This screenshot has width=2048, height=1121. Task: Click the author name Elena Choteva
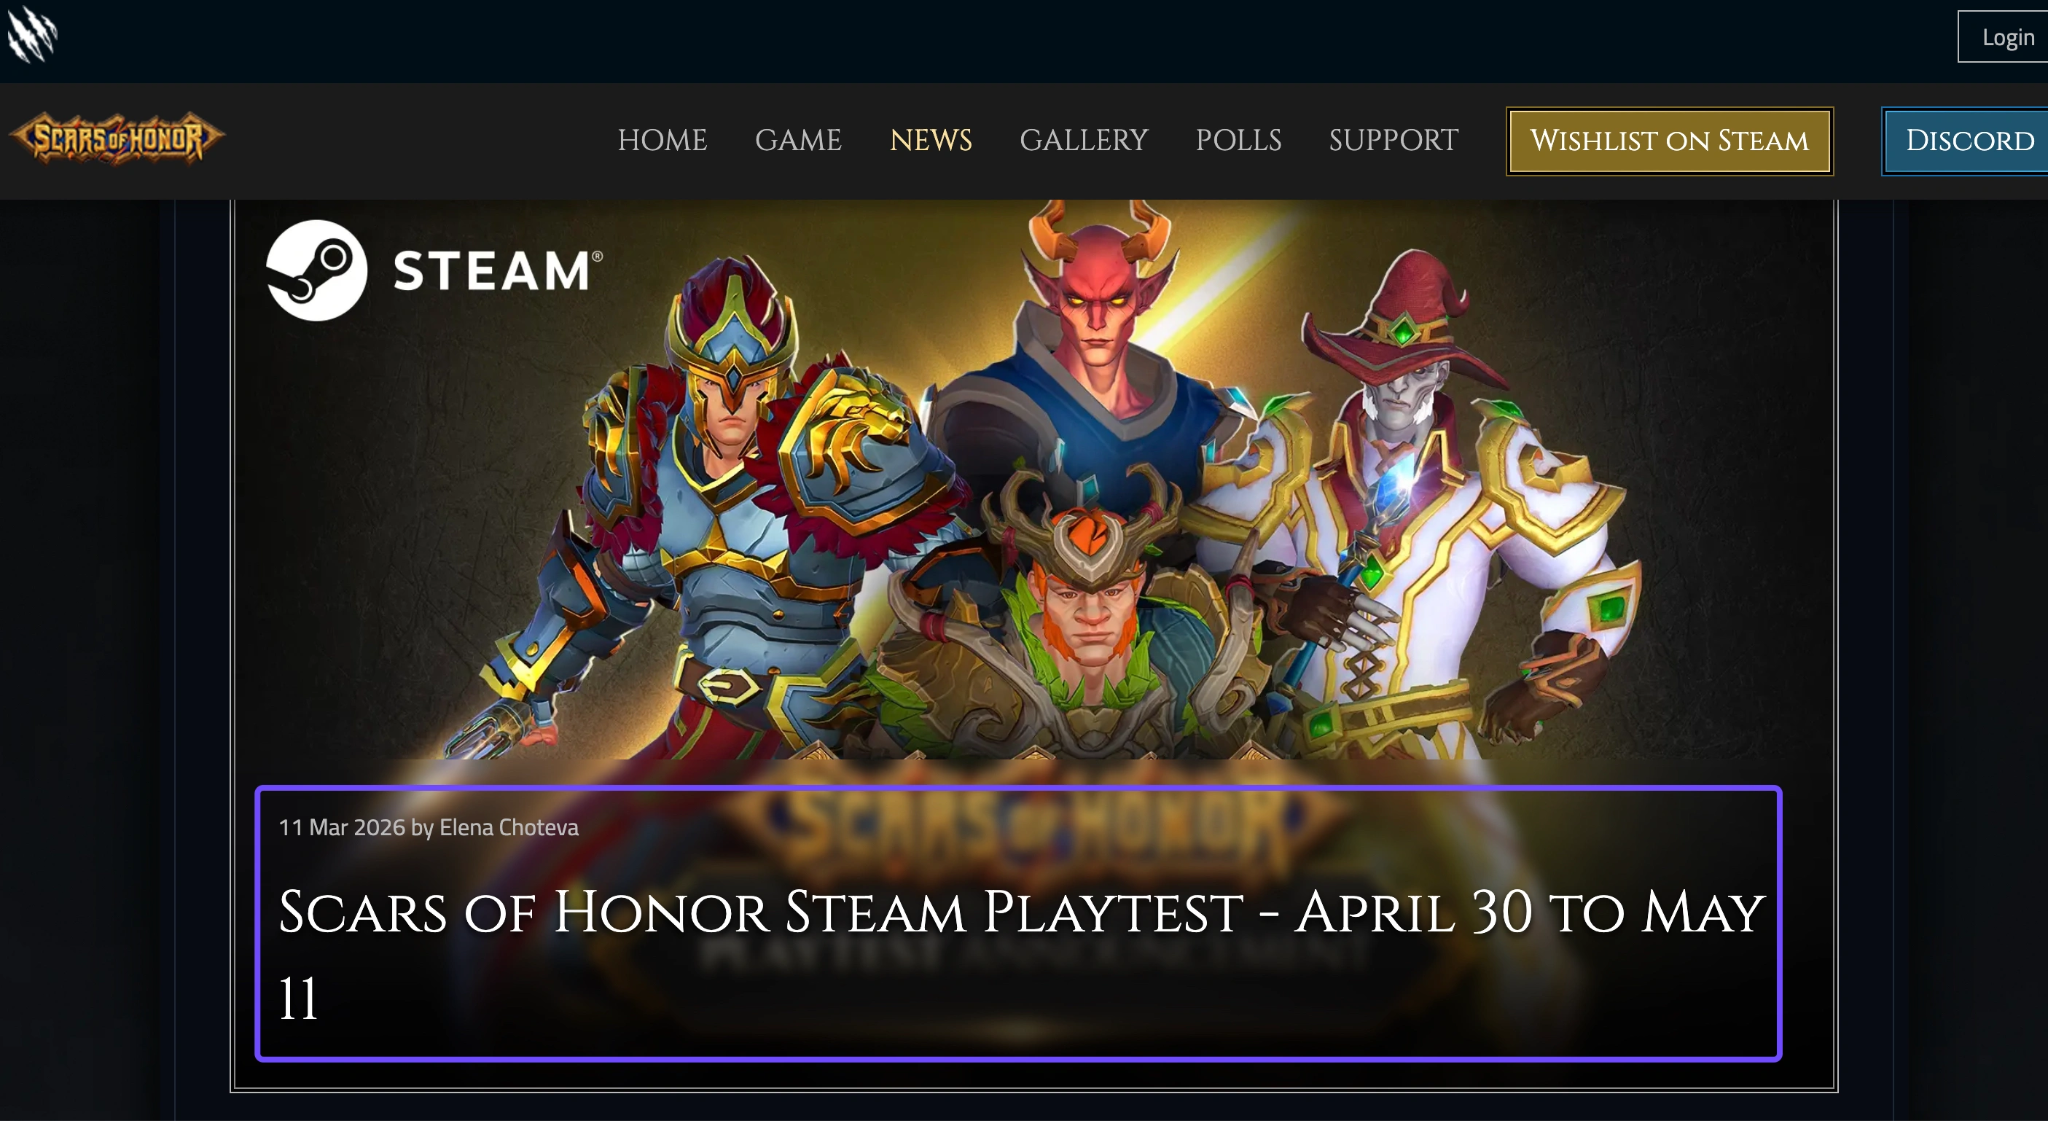click(x=509, y=827)
